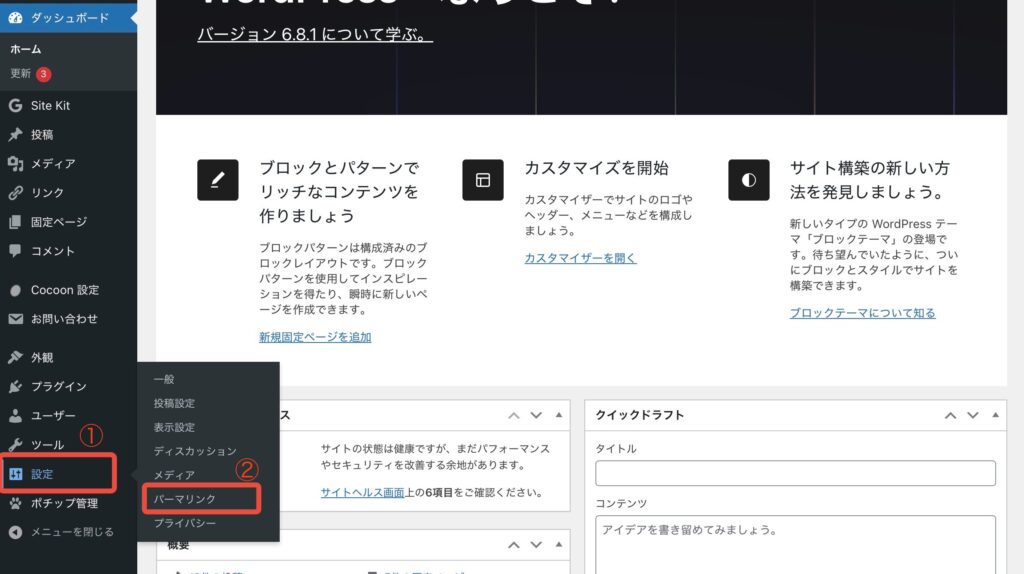Viewport: 1024px width, 574px height.
Task: Move the 概要 widget up
Action: tap(514, 545)
